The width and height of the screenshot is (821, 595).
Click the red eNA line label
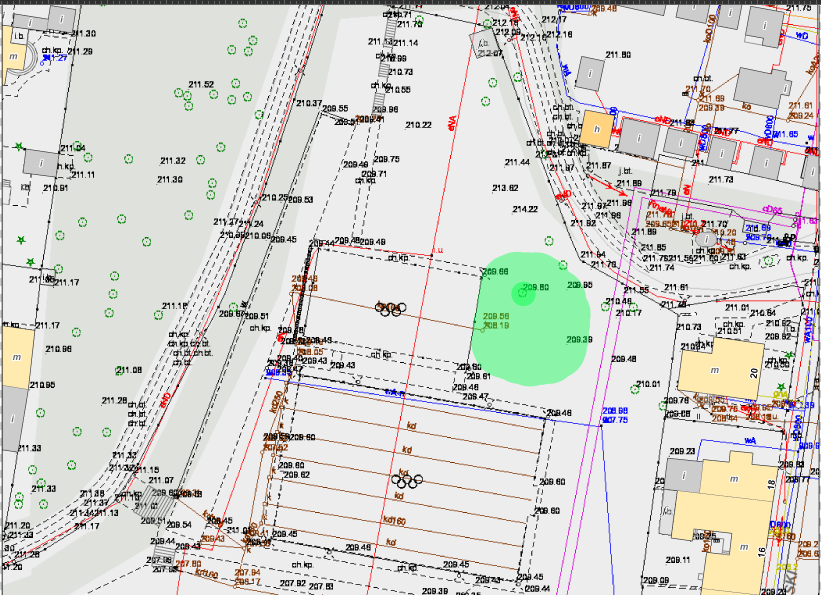(x=452, y=126)
